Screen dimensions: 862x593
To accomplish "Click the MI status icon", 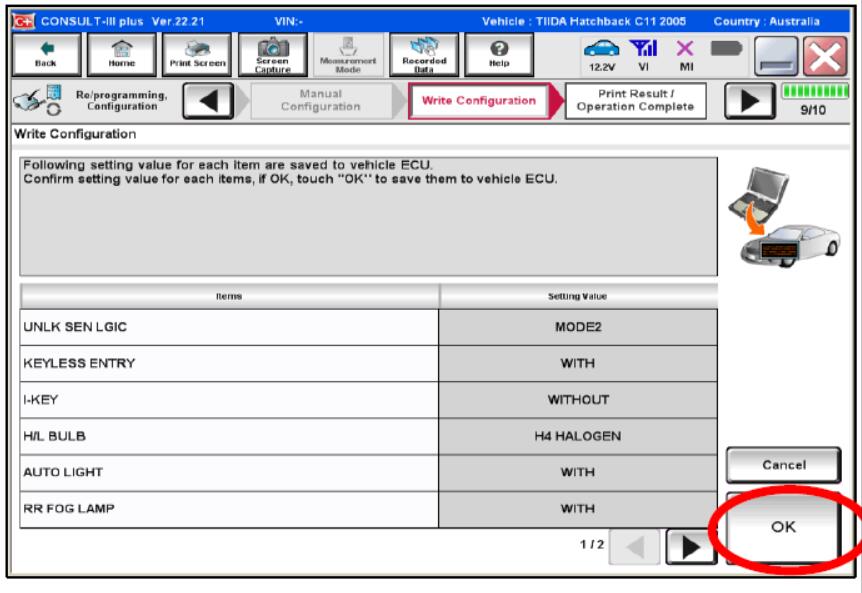I will pos(686,56).
